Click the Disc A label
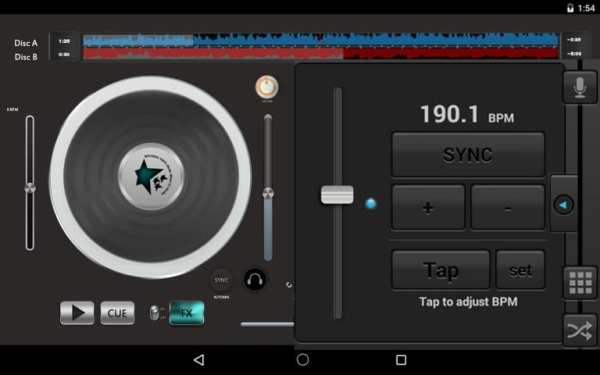This screenshot has width=600, height=375. 26,43
